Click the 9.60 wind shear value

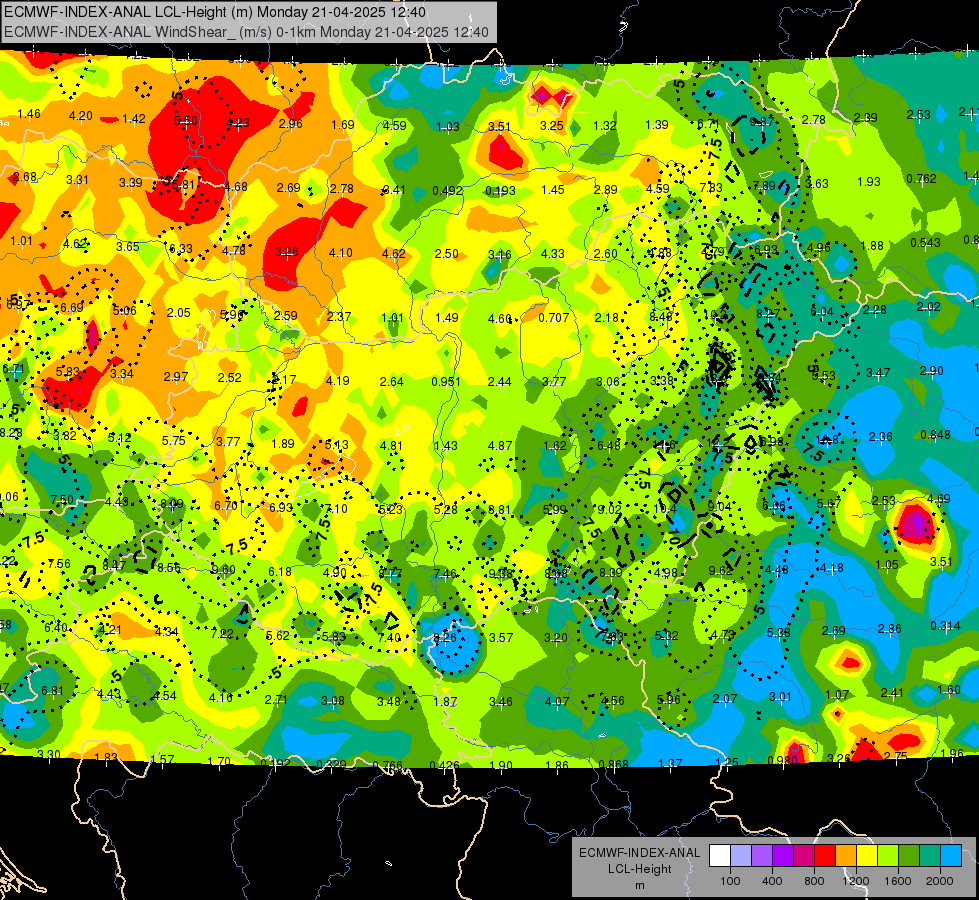224,570
